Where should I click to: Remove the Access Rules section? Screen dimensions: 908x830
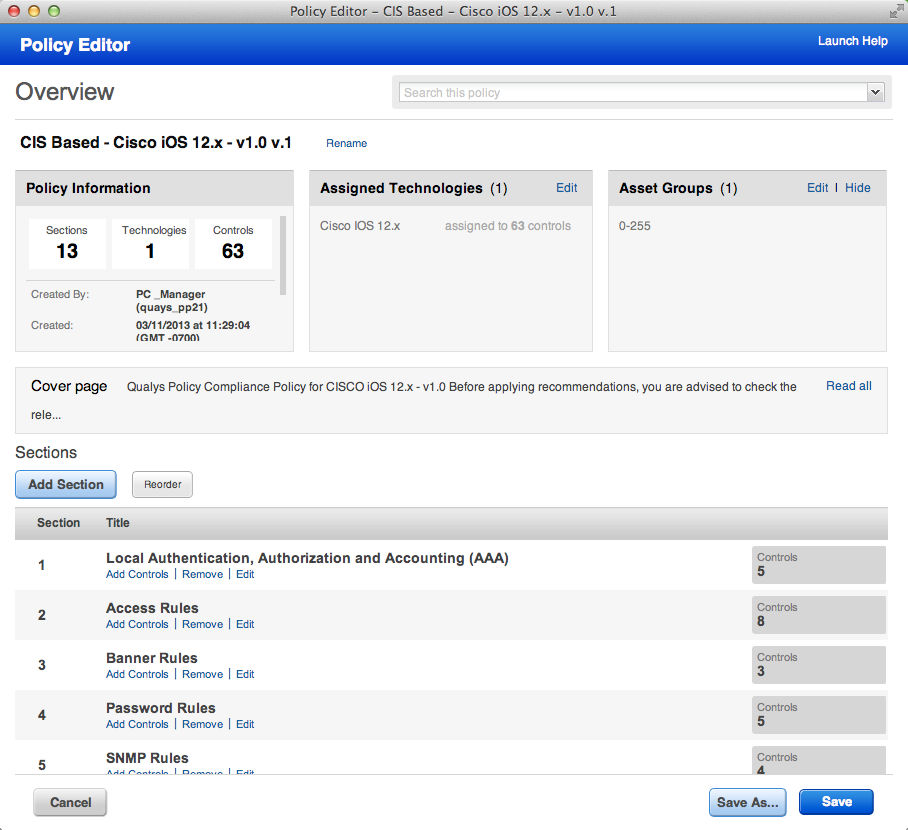coord(203,624)
